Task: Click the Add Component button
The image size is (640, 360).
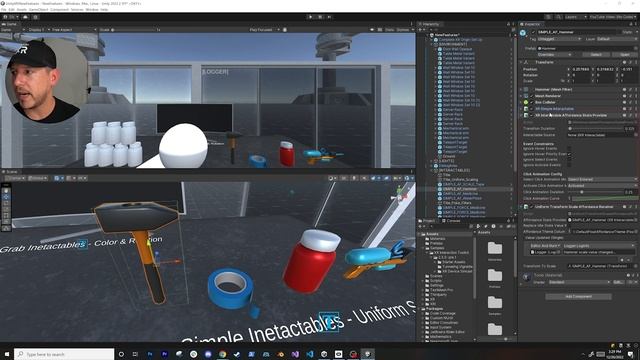Action: tap(578, 296)
